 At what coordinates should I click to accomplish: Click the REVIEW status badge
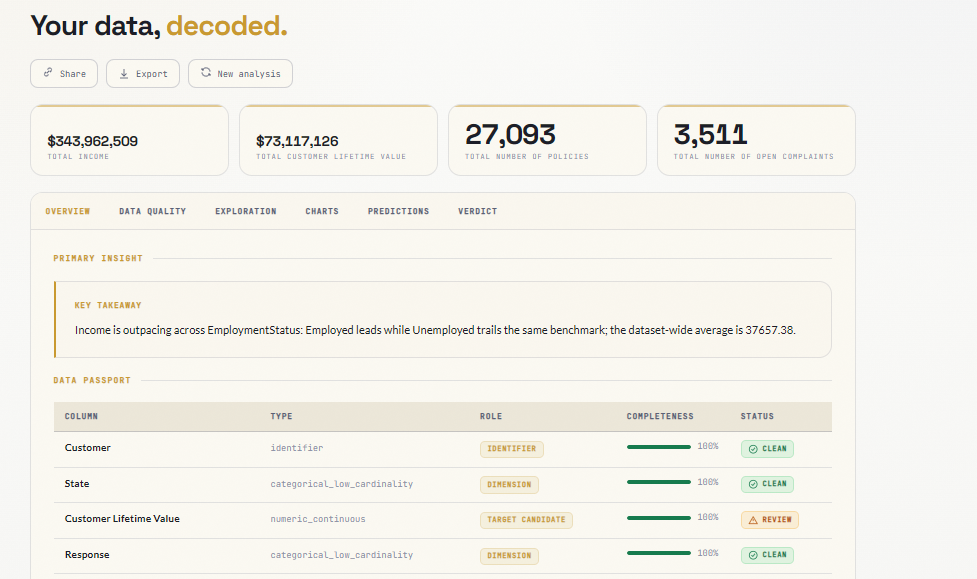770,520
